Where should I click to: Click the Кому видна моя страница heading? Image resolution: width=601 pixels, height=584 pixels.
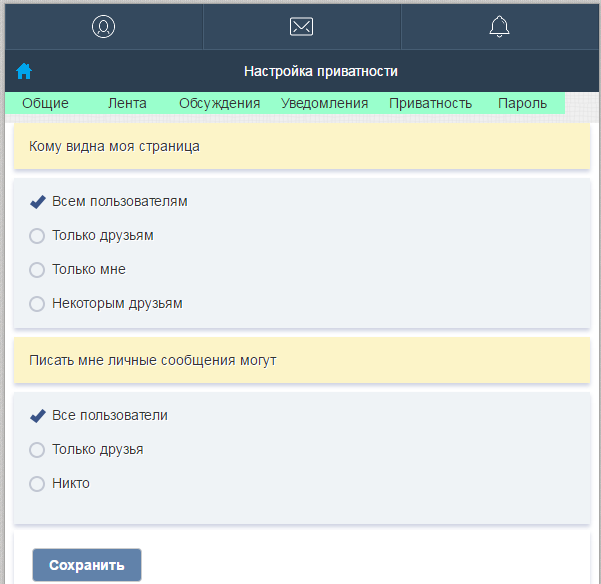click(114, 146)
